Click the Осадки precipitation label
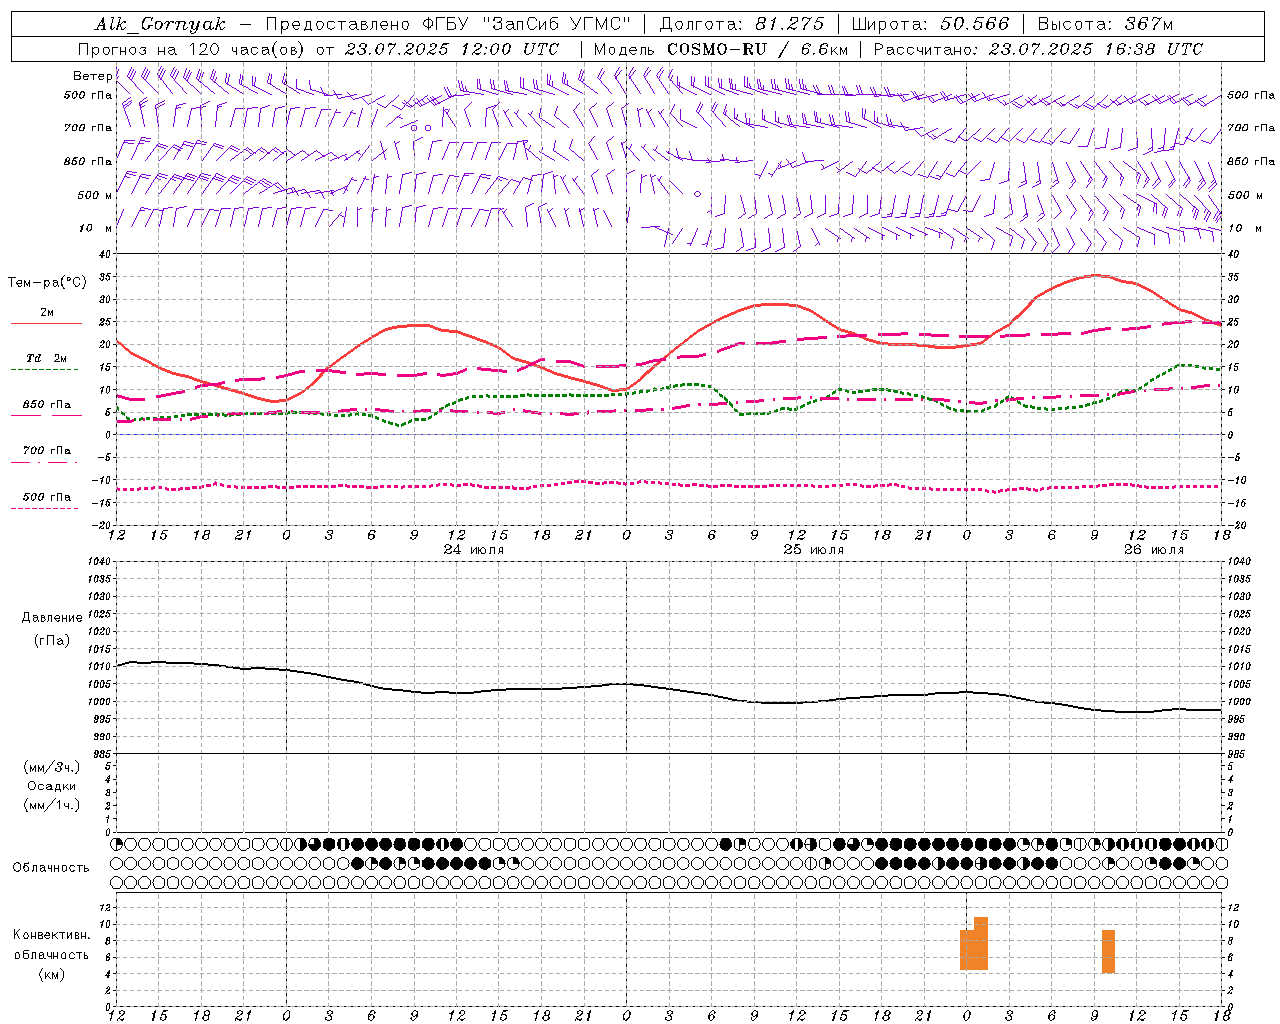Image resolution: width=1280 pixels, height=1024 pixels. tap(52, 786)
